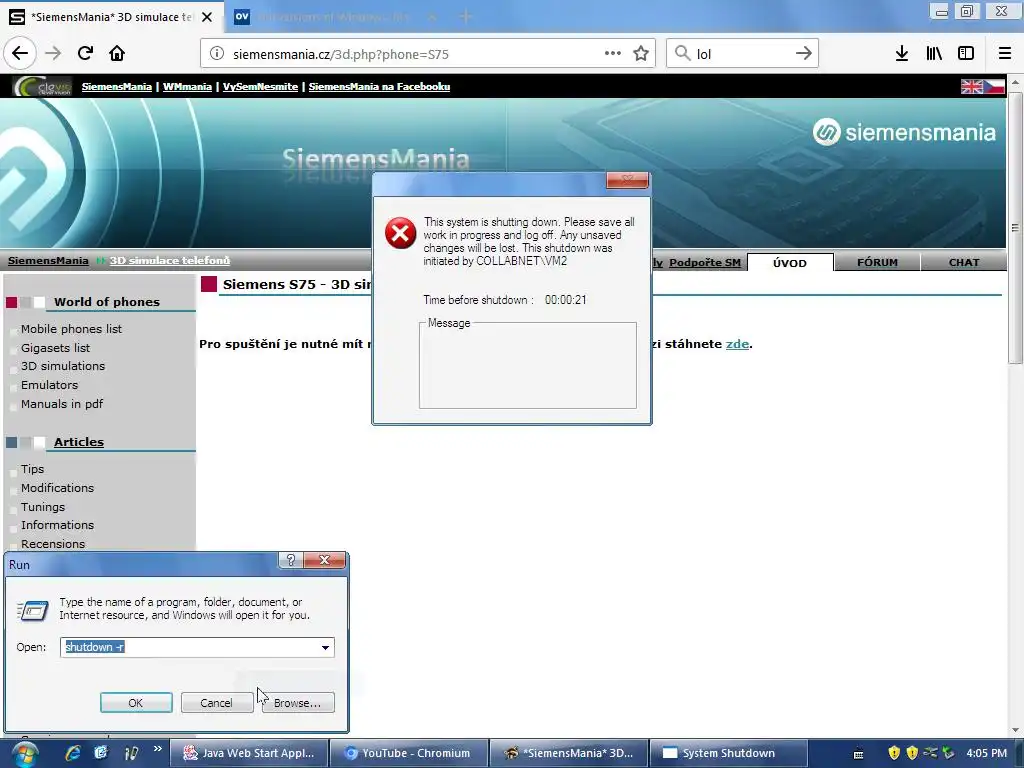Viewport: 1024px width, 768px height.
Task: Switch to YouTube - Chromium taskbar item
Action: click(409, 753)
